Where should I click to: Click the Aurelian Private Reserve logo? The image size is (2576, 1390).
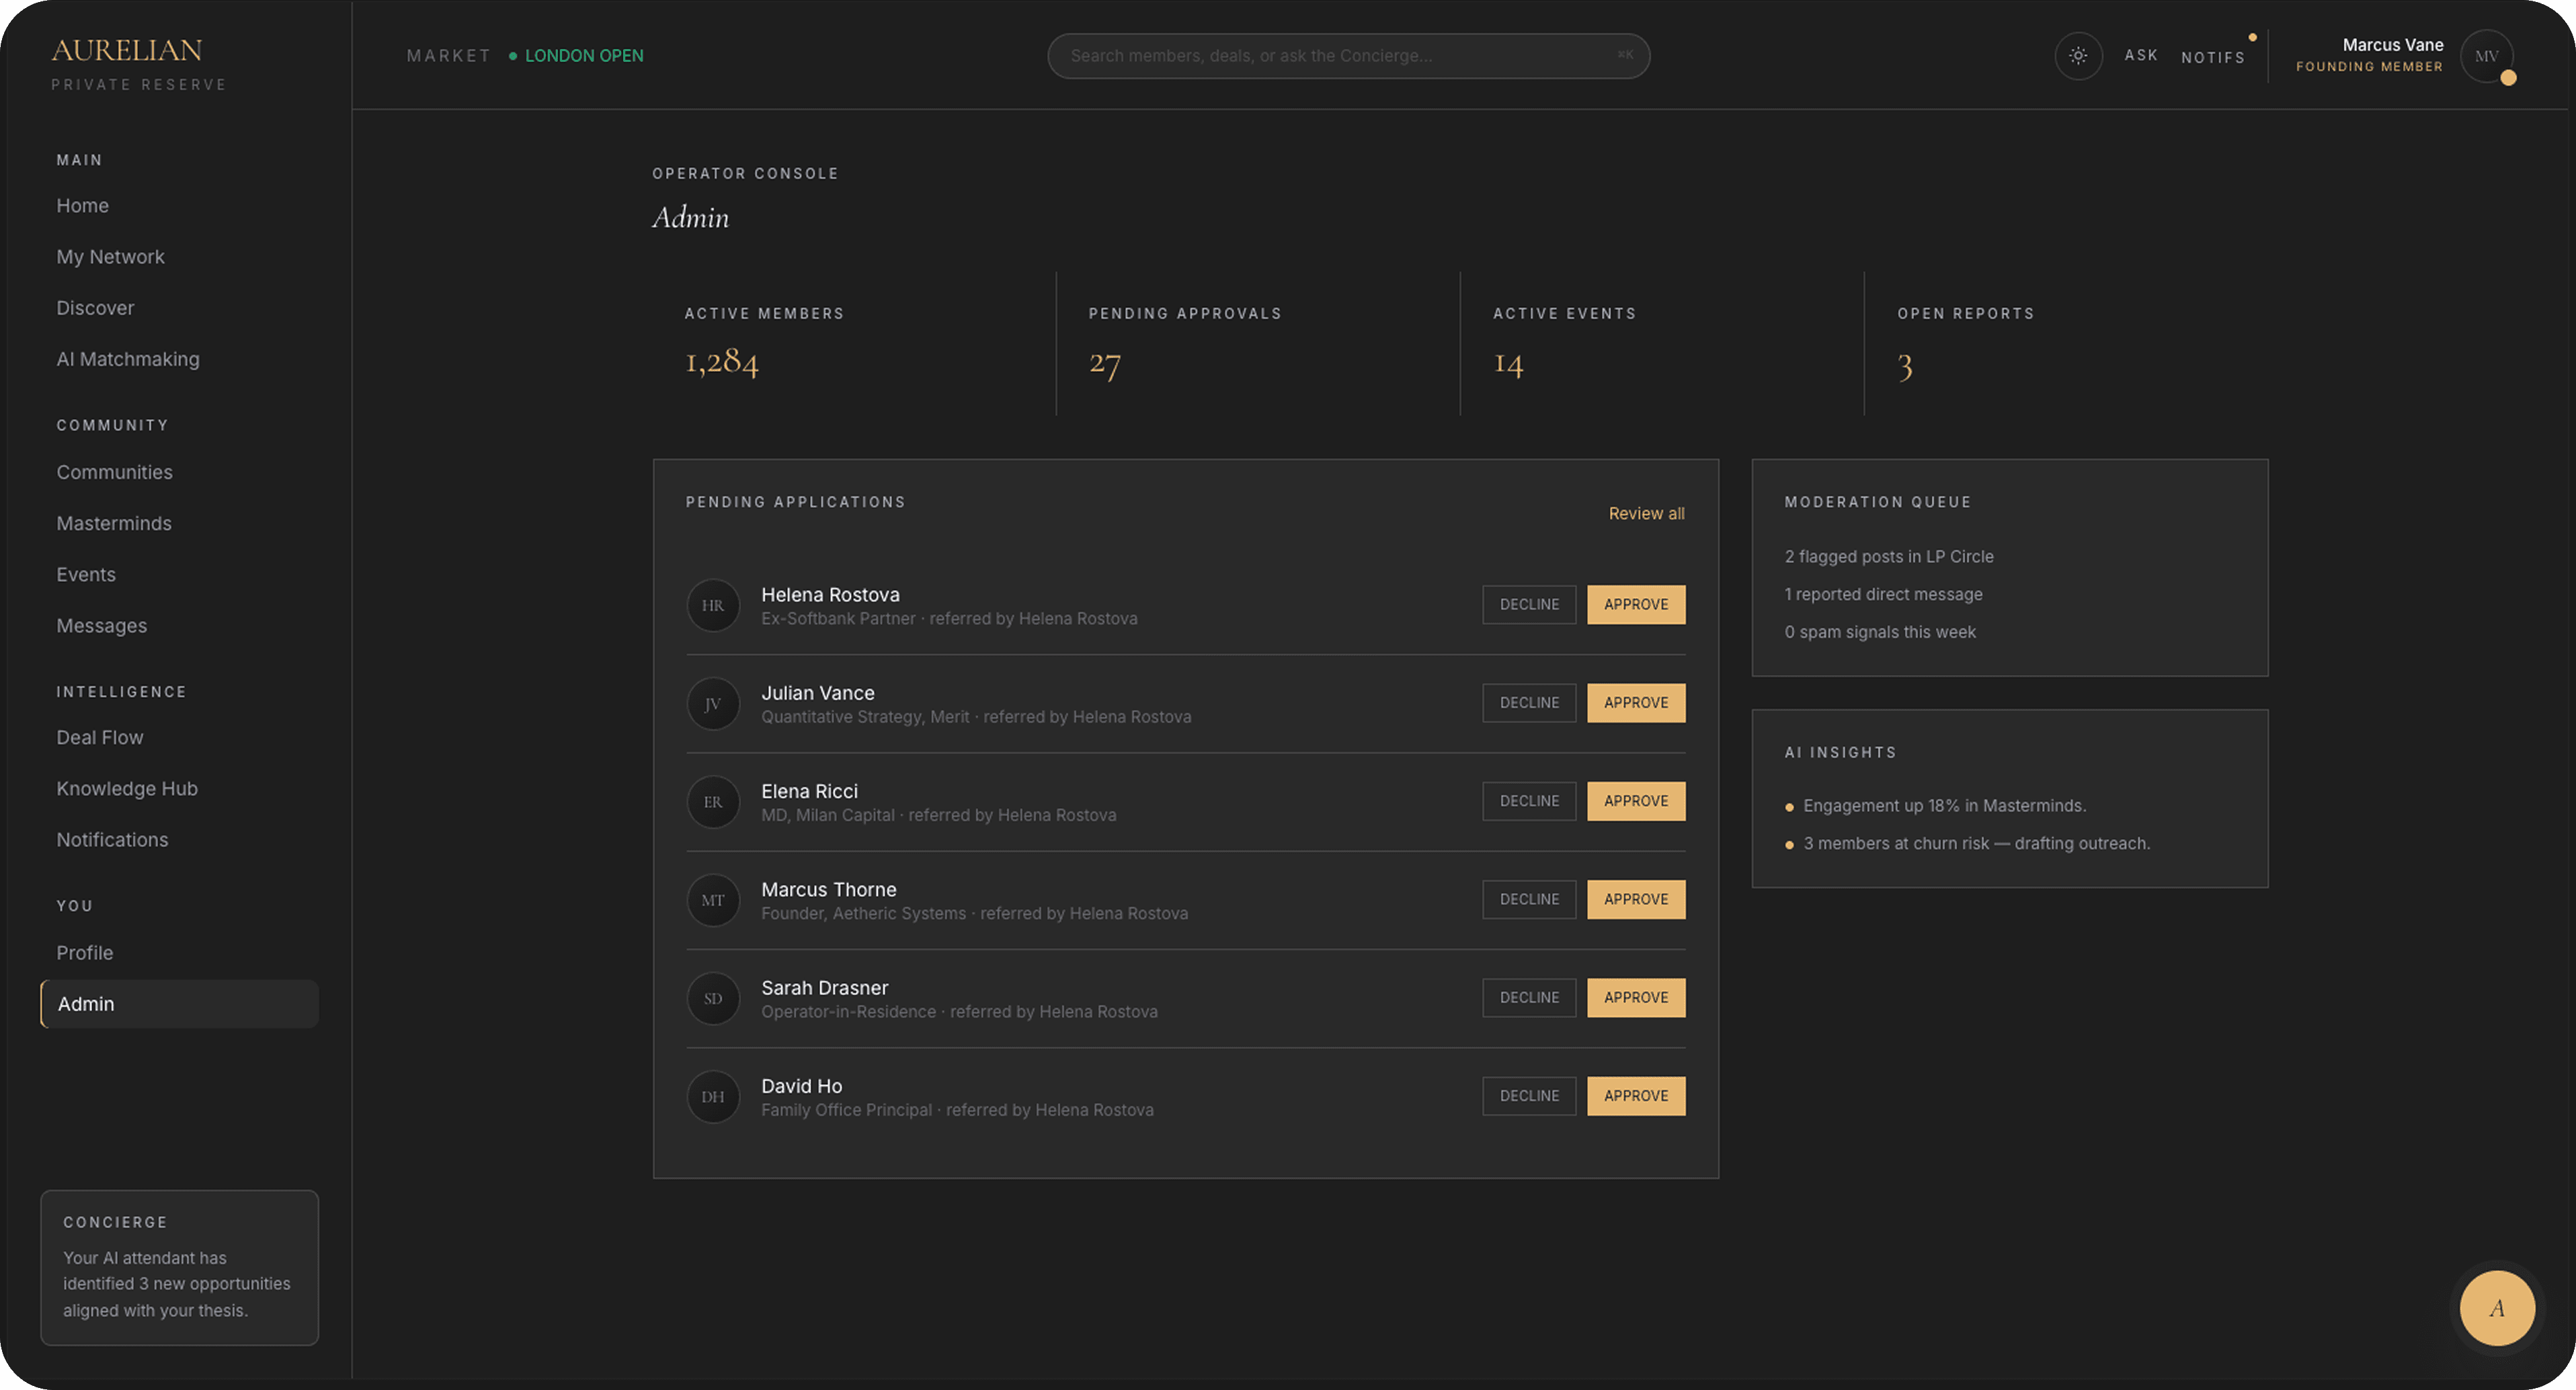point(139,63)
